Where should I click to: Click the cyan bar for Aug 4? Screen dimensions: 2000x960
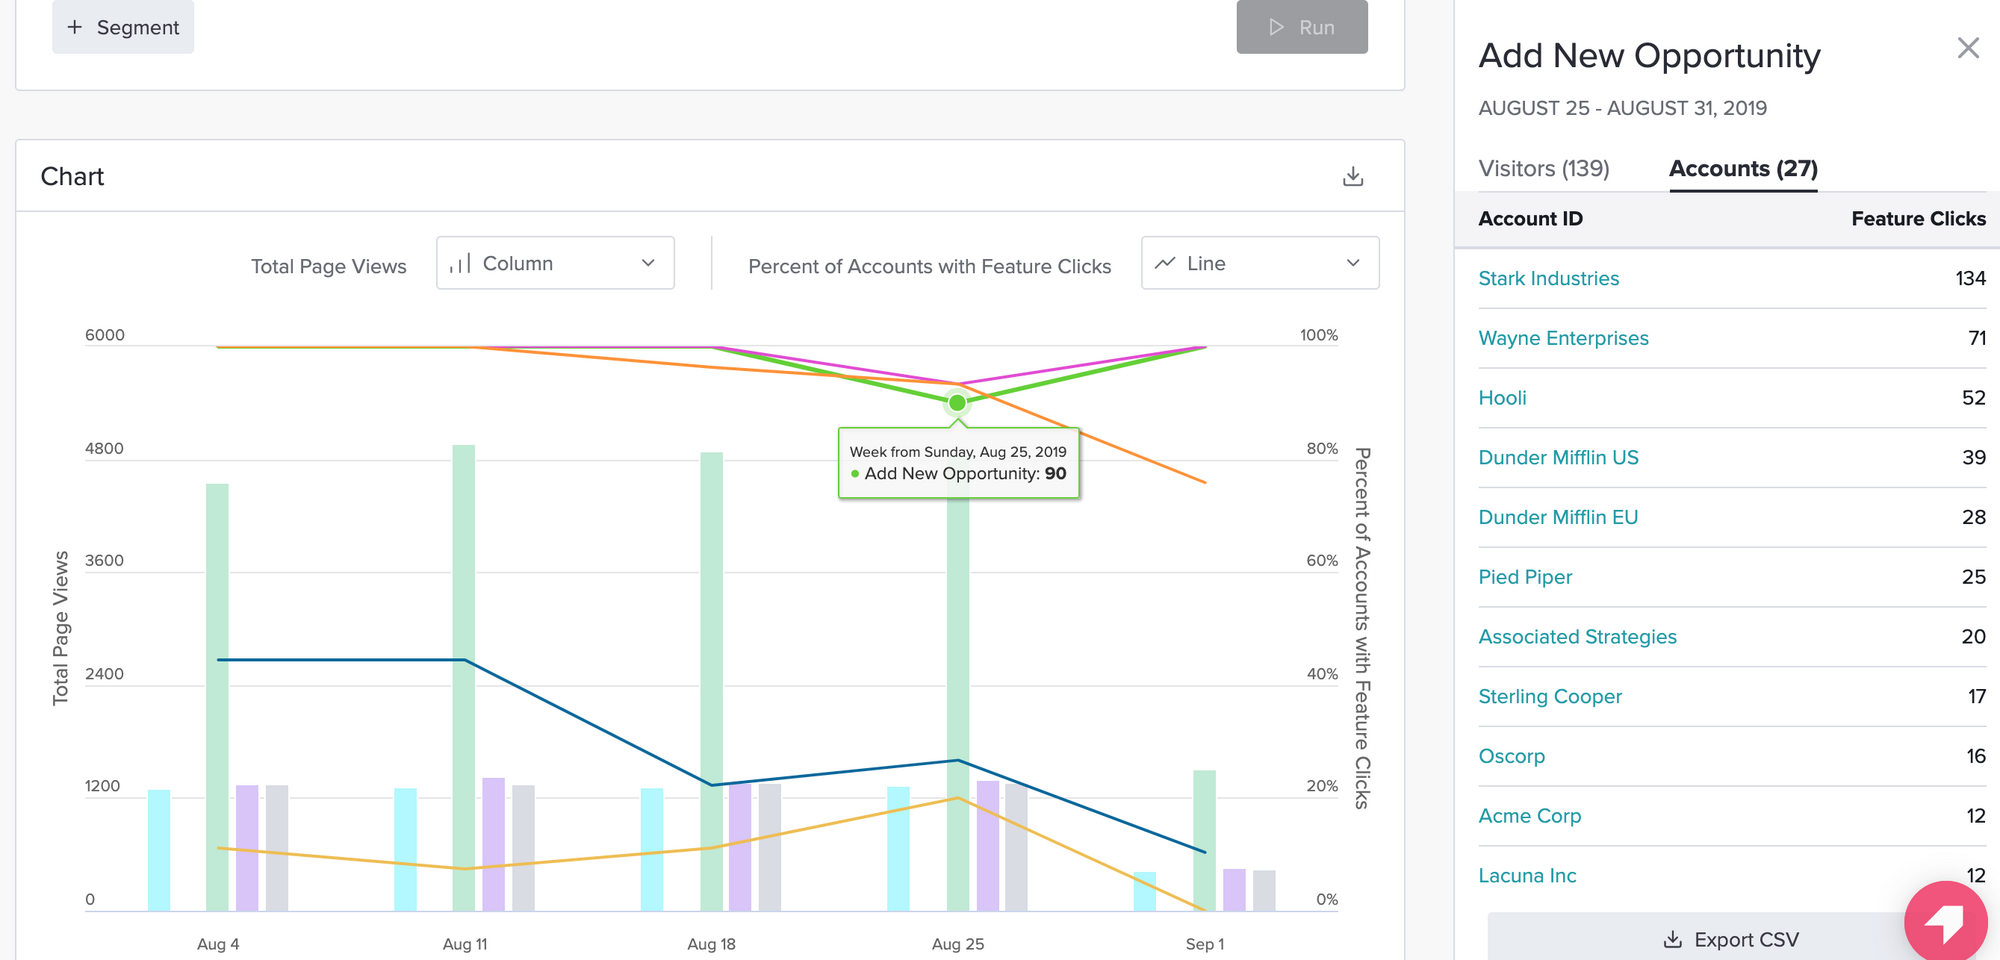coord(159,850)
